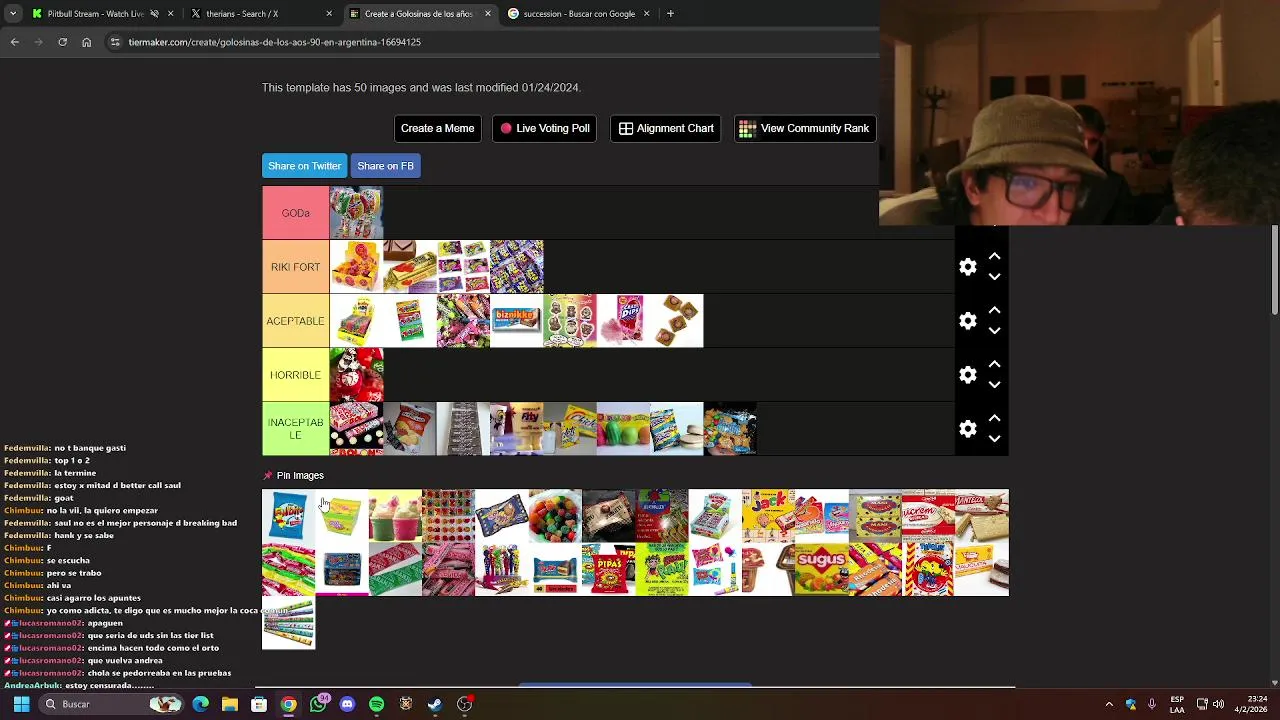Start a Live Voting Poll
The image size is (1280, 720).
(545, 128)
